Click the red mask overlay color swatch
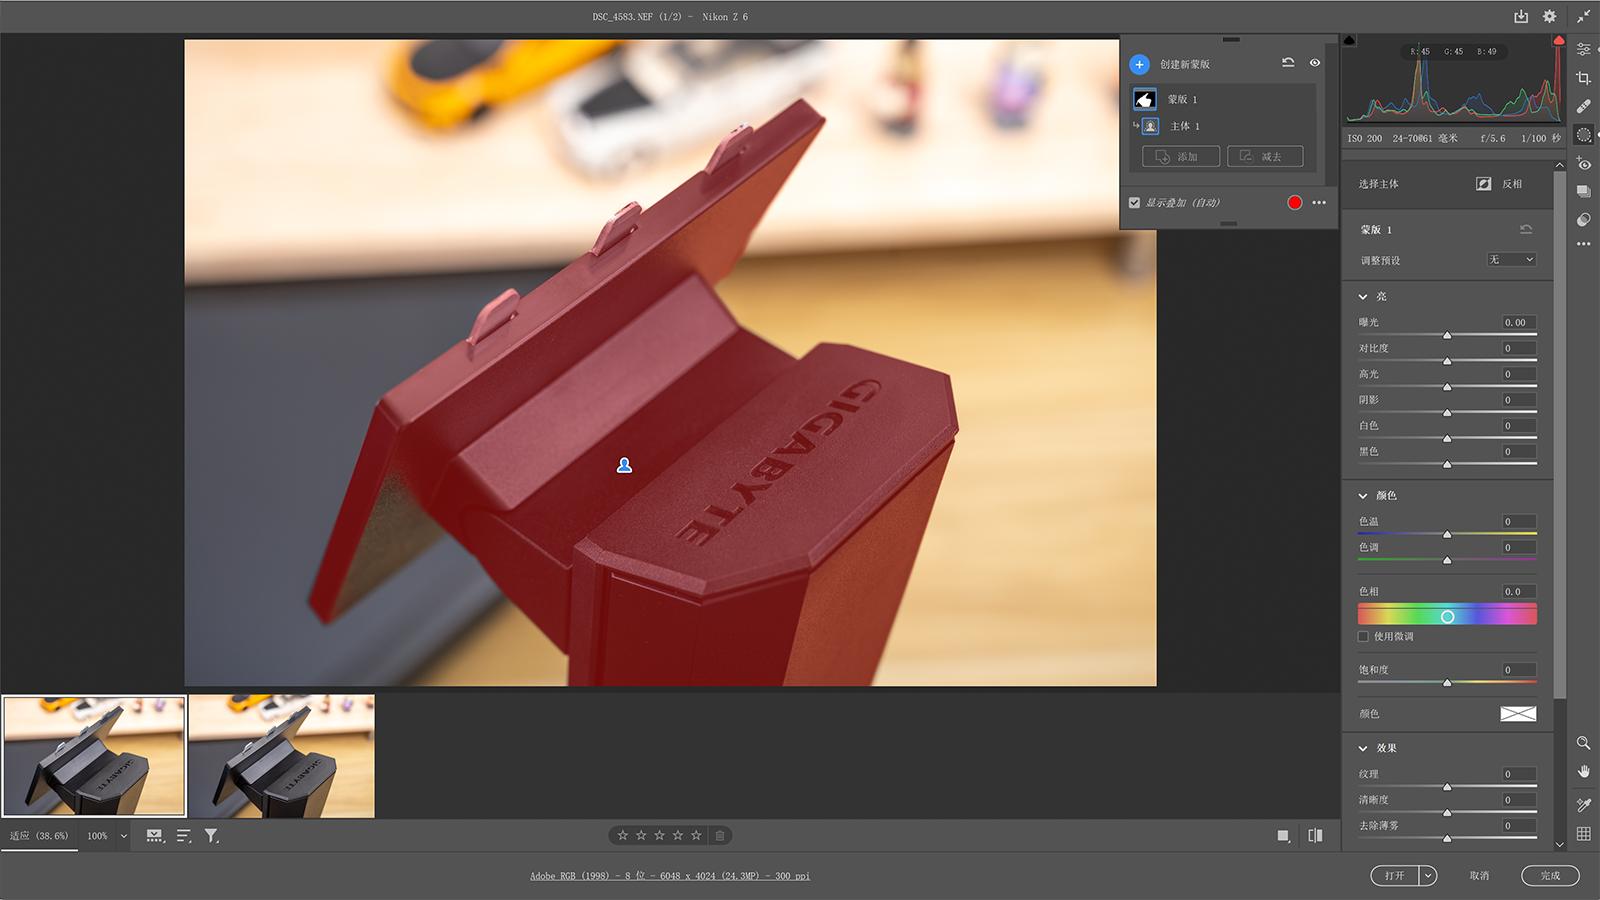Viewport: 1600px width, 900px height. click(x=1295, y=203)
